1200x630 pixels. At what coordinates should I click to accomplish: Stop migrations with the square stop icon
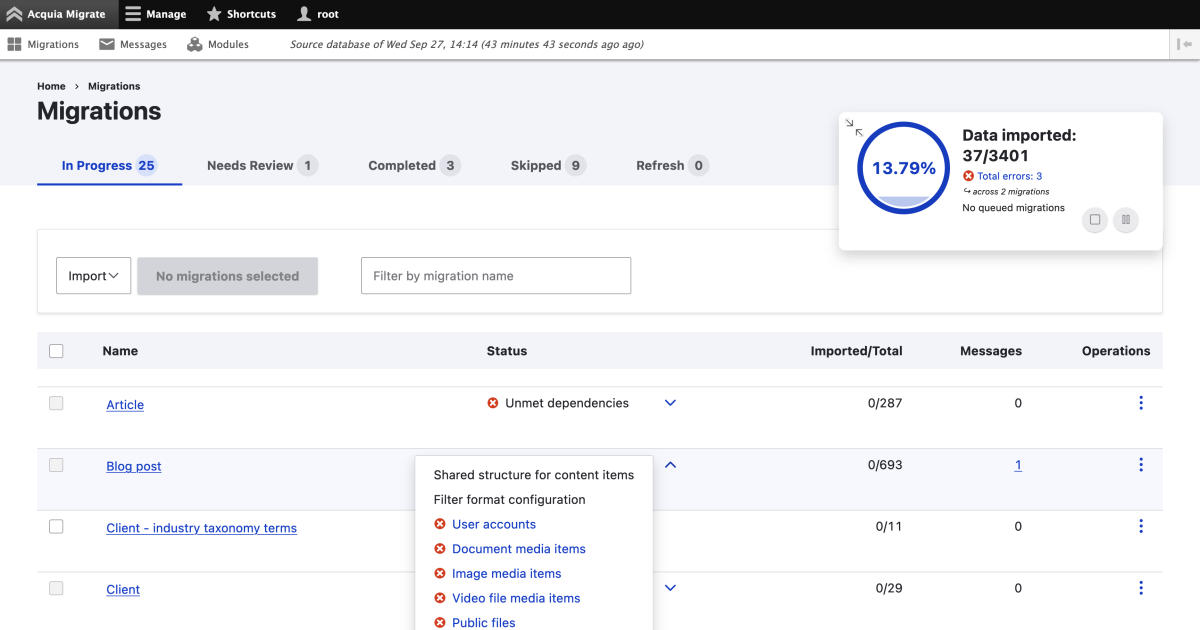pyautogui.click(x=1094, y=220)
